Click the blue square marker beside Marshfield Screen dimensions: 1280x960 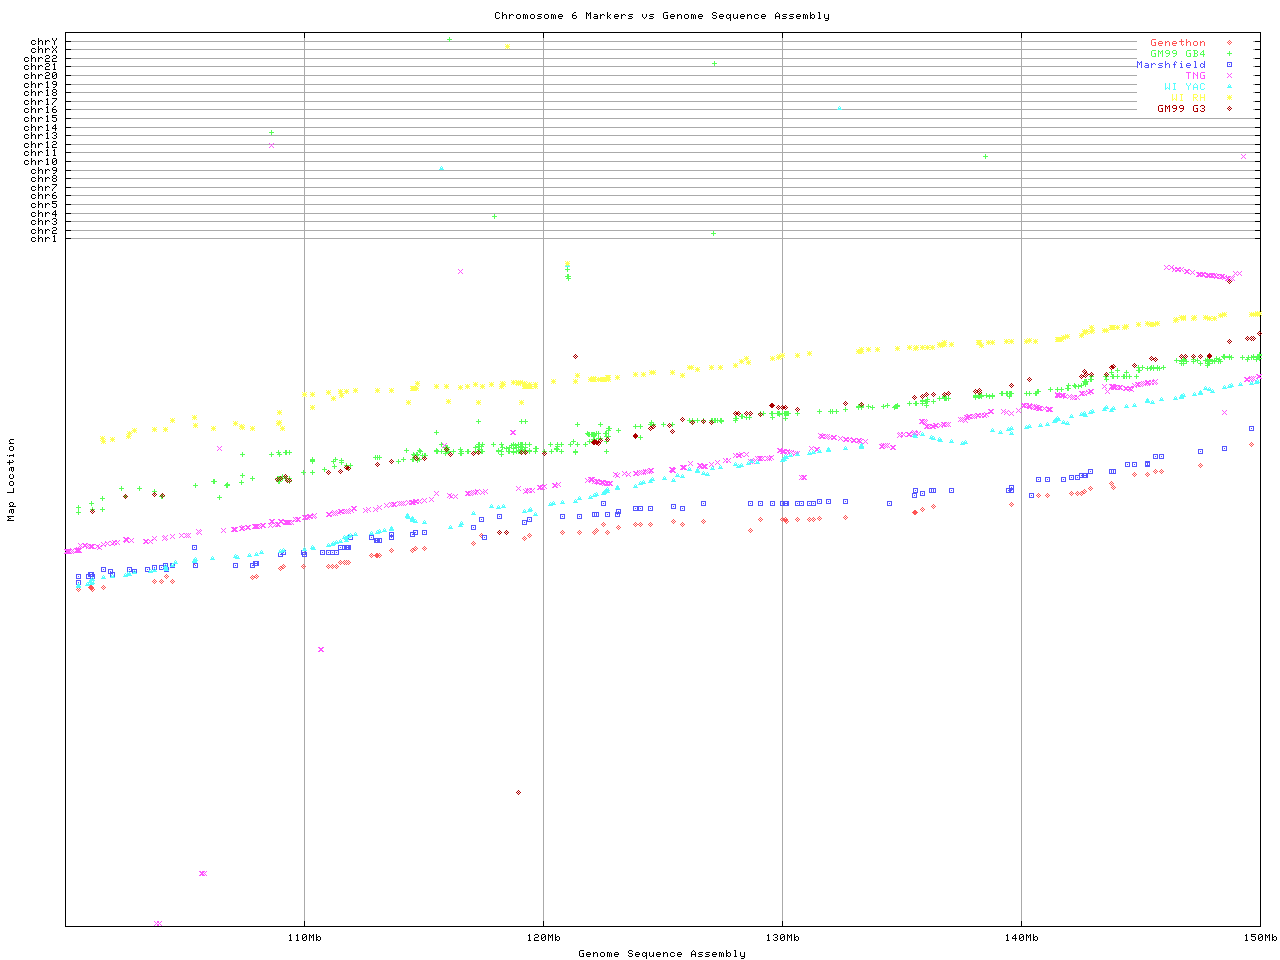coord(1229,65)
